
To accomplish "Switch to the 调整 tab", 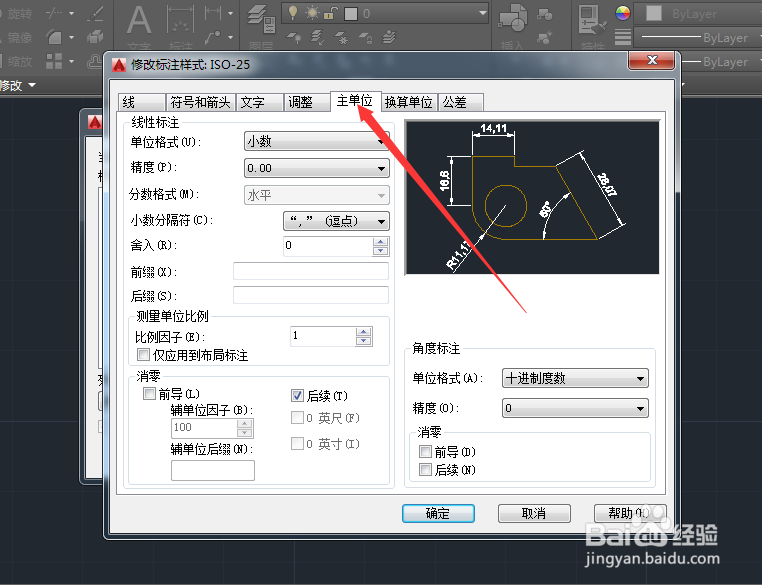I will point(307,102).
